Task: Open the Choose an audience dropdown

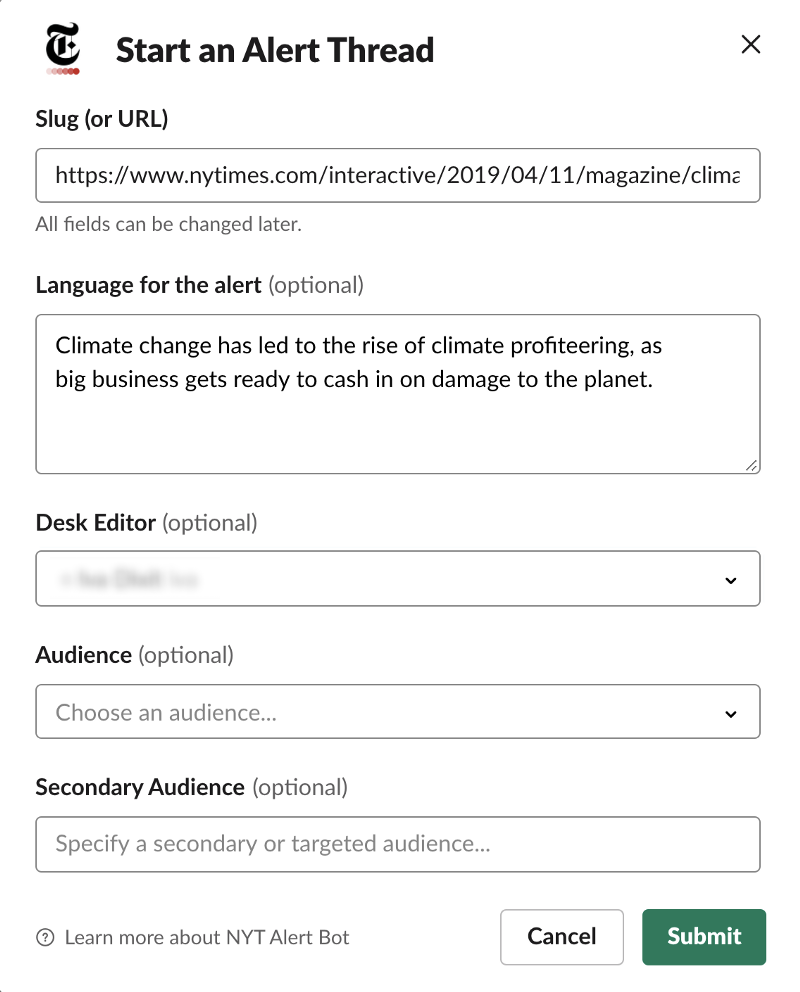Action: 397,712
